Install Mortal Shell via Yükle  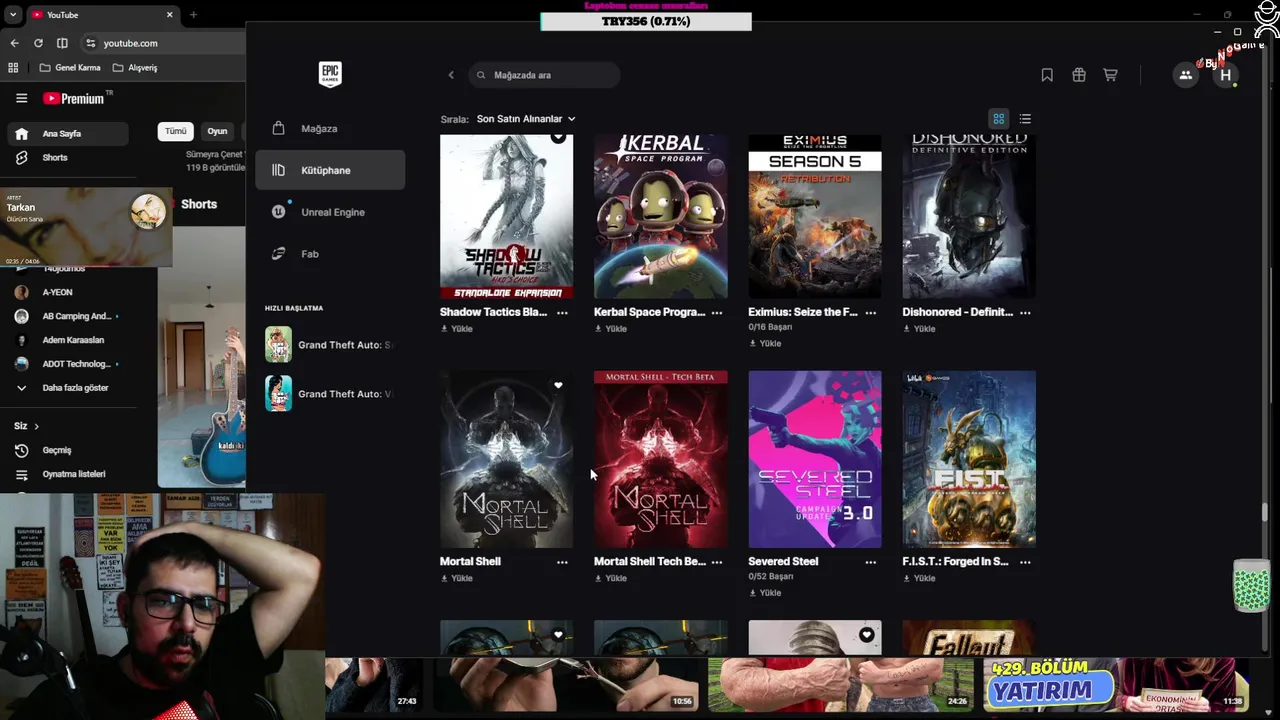[x=456, y=578]
